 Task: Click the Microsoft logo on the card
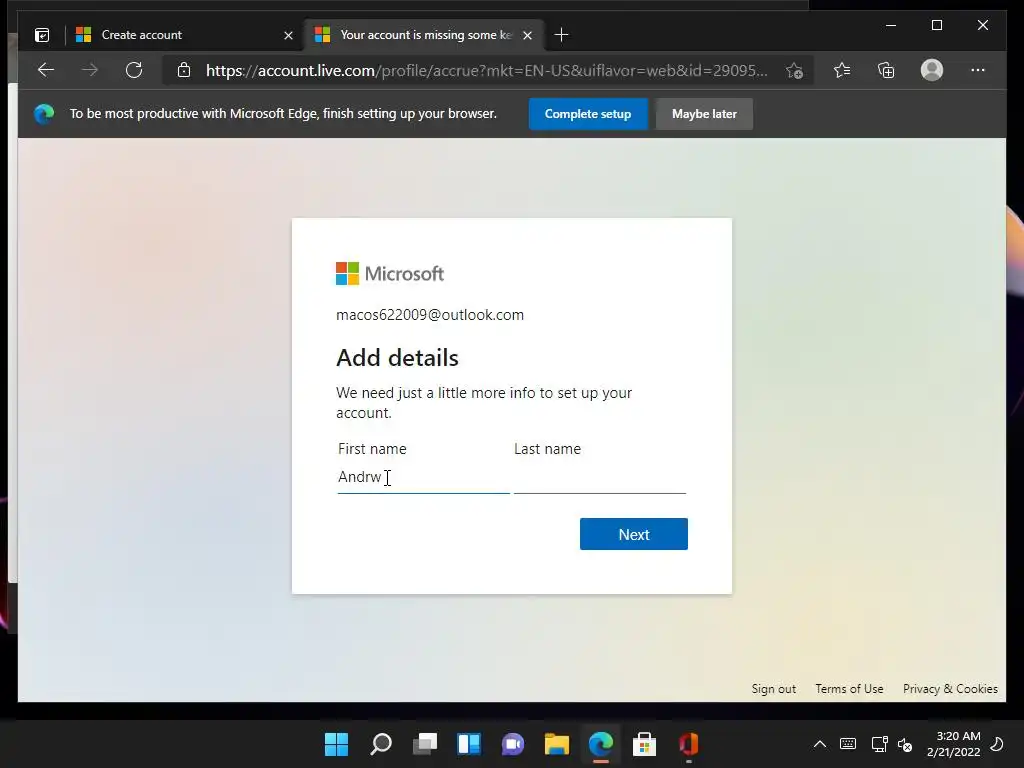coord(390,274)
